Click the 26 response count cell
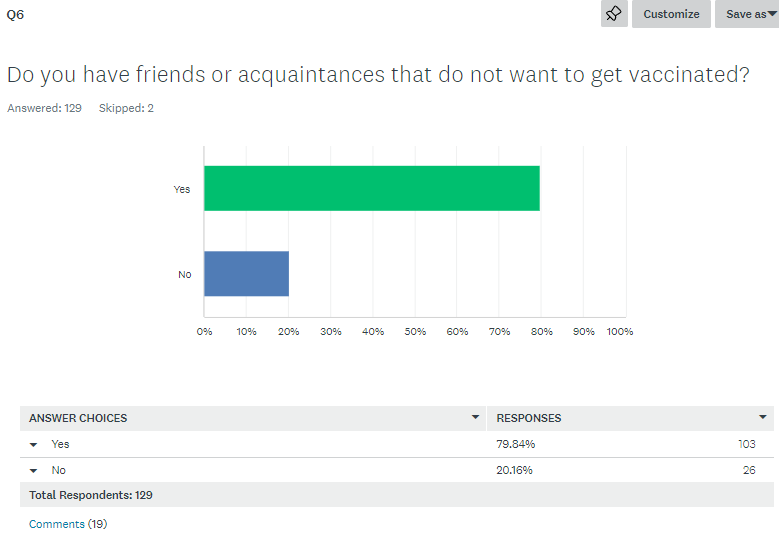779x541 pixels. pos(749,470)
